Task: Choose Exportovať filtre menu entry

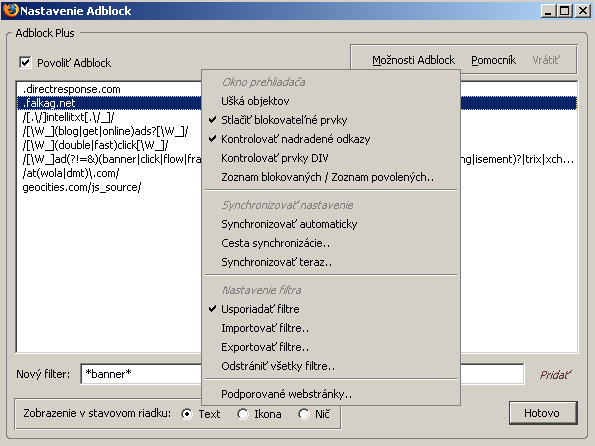Action: (331, 347)
